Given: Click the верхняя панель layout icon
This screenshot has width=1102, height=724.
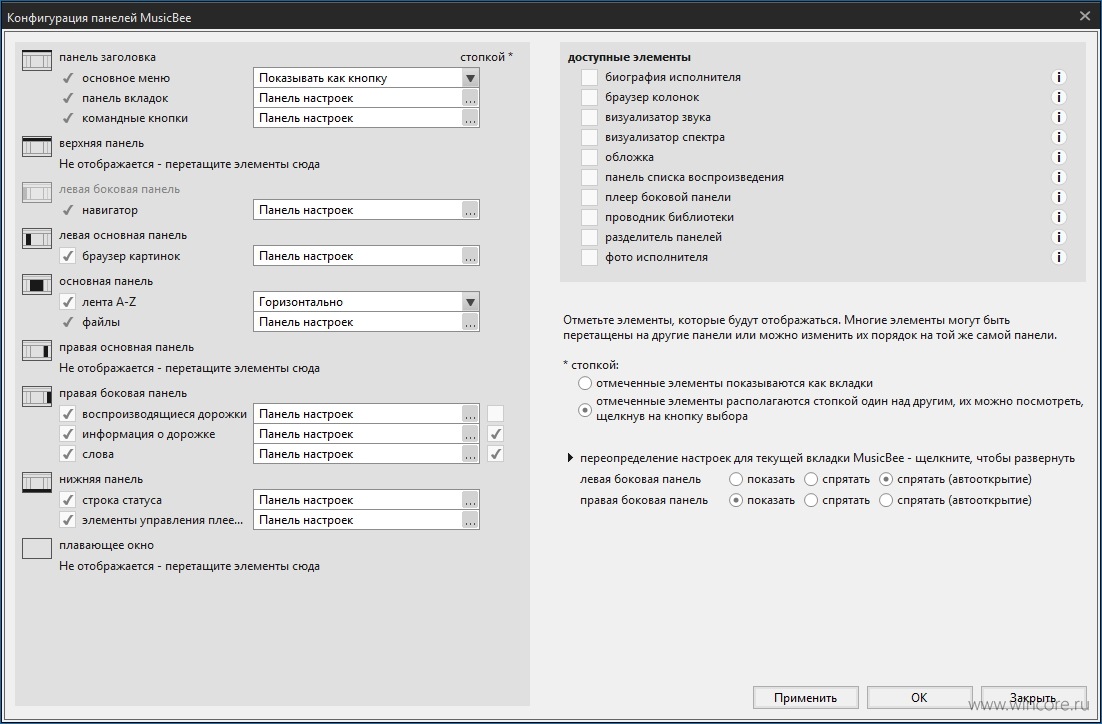Looking at the screenshot, I should tap(37, 146).
